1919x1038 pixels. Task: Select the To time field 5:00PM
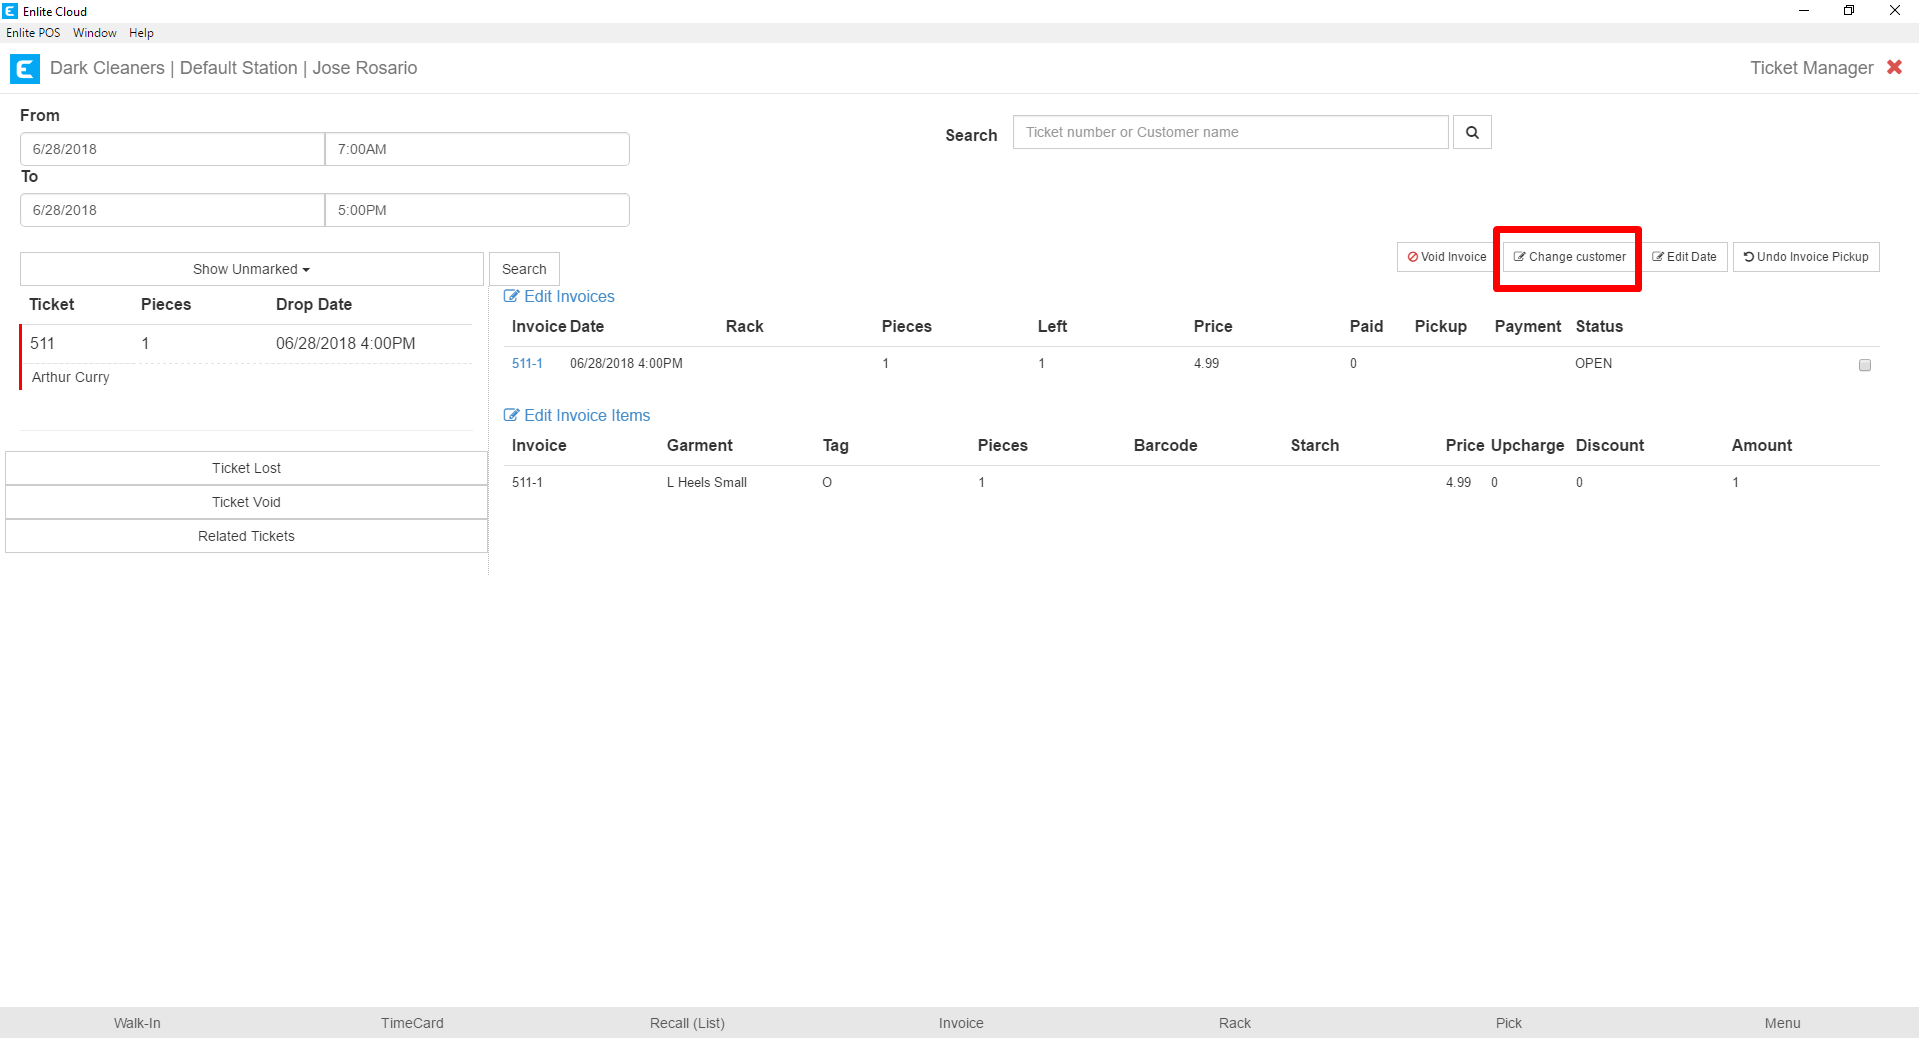(477, 210)
